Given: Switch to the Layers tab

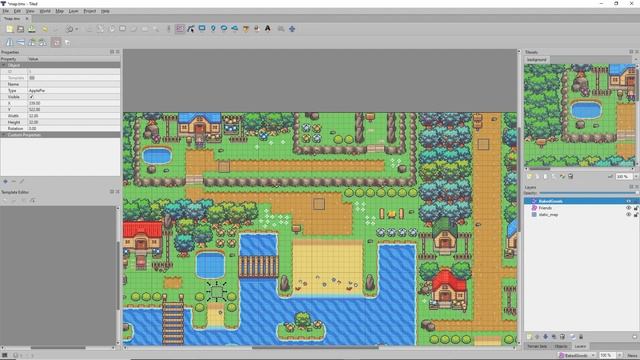Looking at the screenshot, I should pos(580,346).
